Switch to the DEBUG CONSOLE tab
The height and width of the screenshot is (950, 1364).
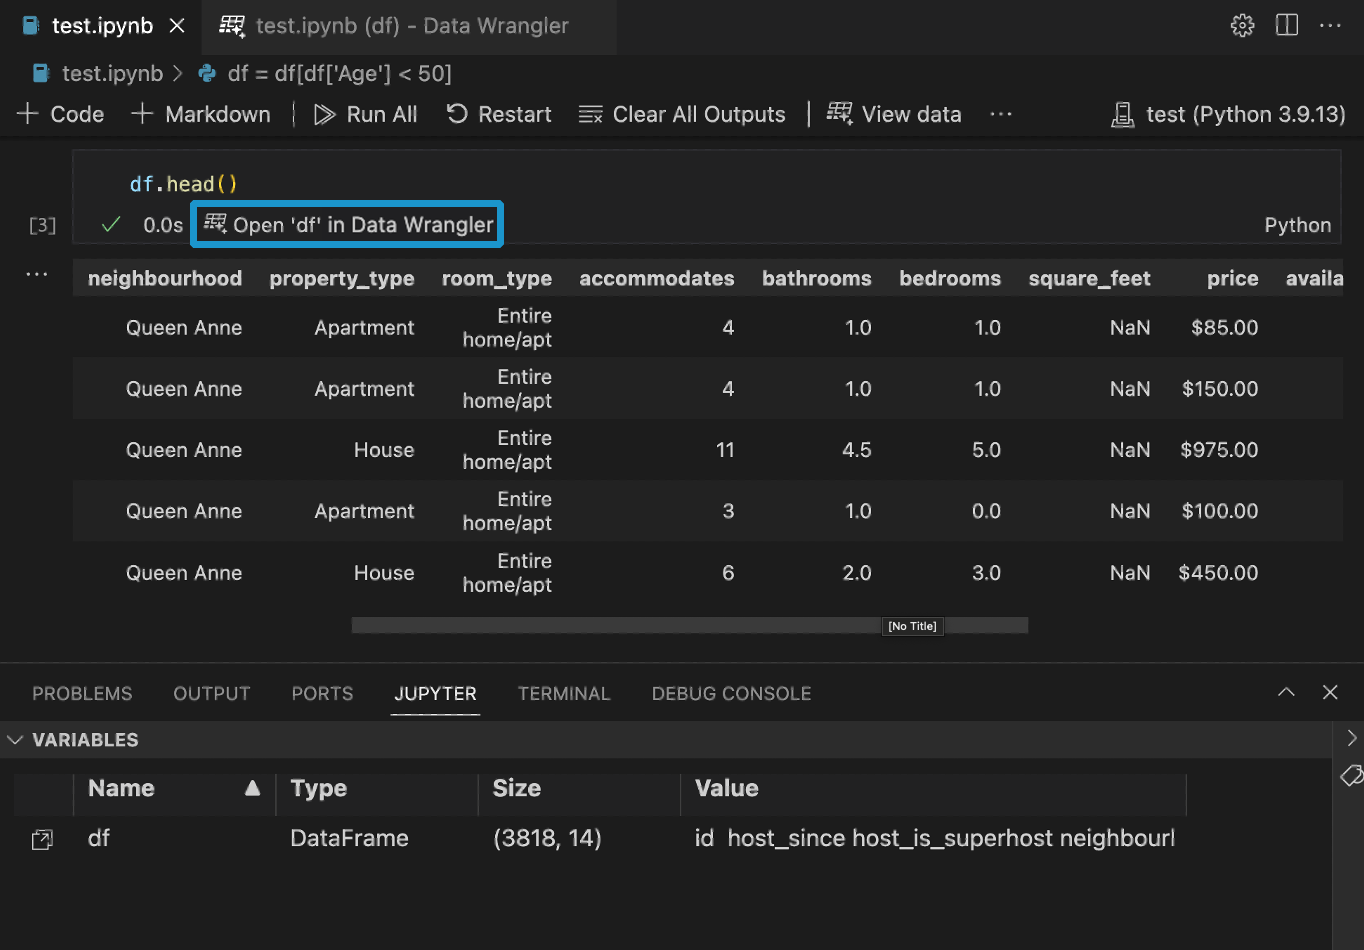pos(731,693)
